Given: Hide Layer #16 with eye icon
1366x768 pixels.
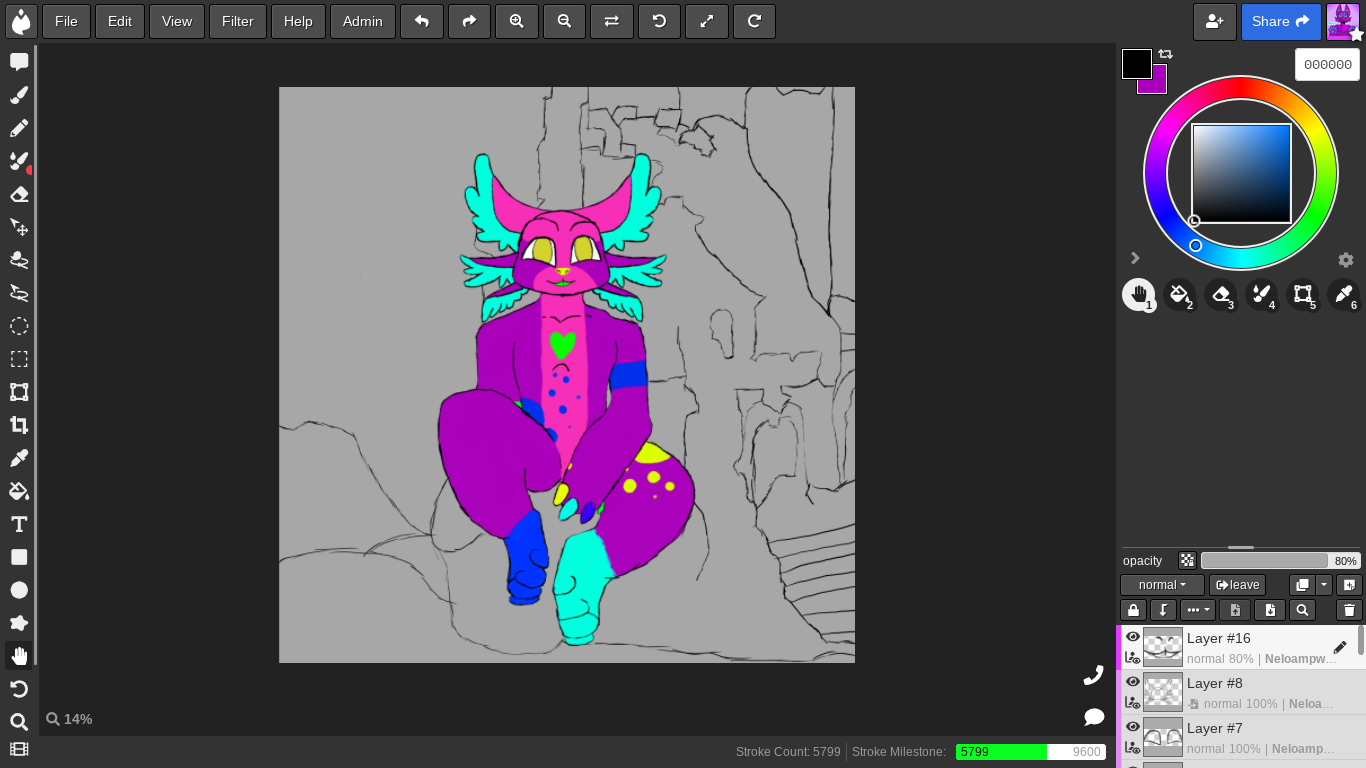Looking at the screenshot, I should [1133, 637].
